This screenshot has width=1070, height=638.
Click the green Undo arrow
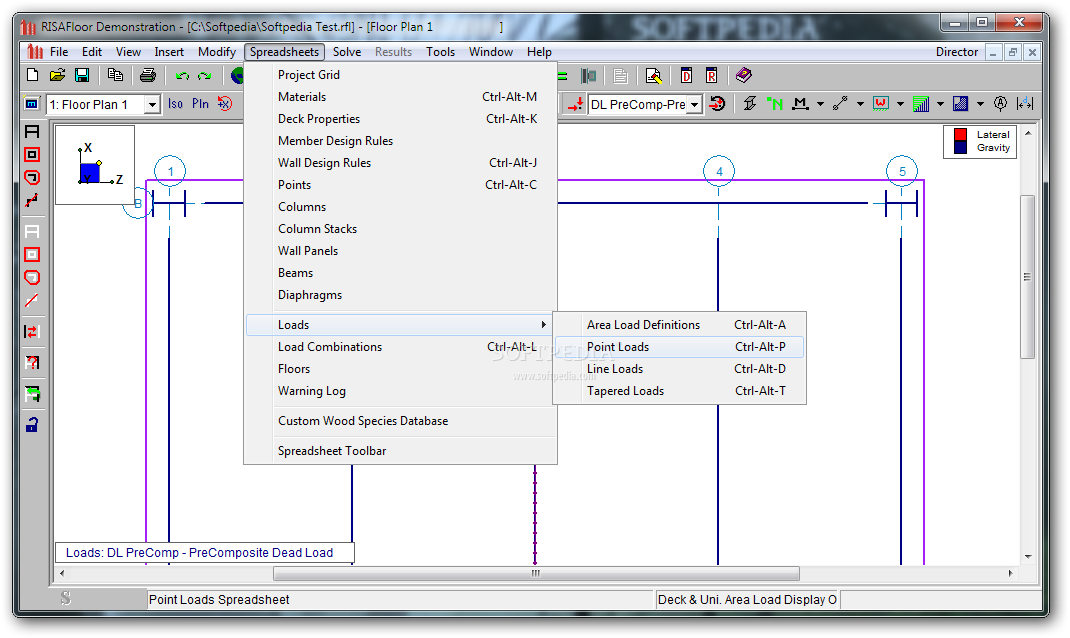tap(182, 76)
